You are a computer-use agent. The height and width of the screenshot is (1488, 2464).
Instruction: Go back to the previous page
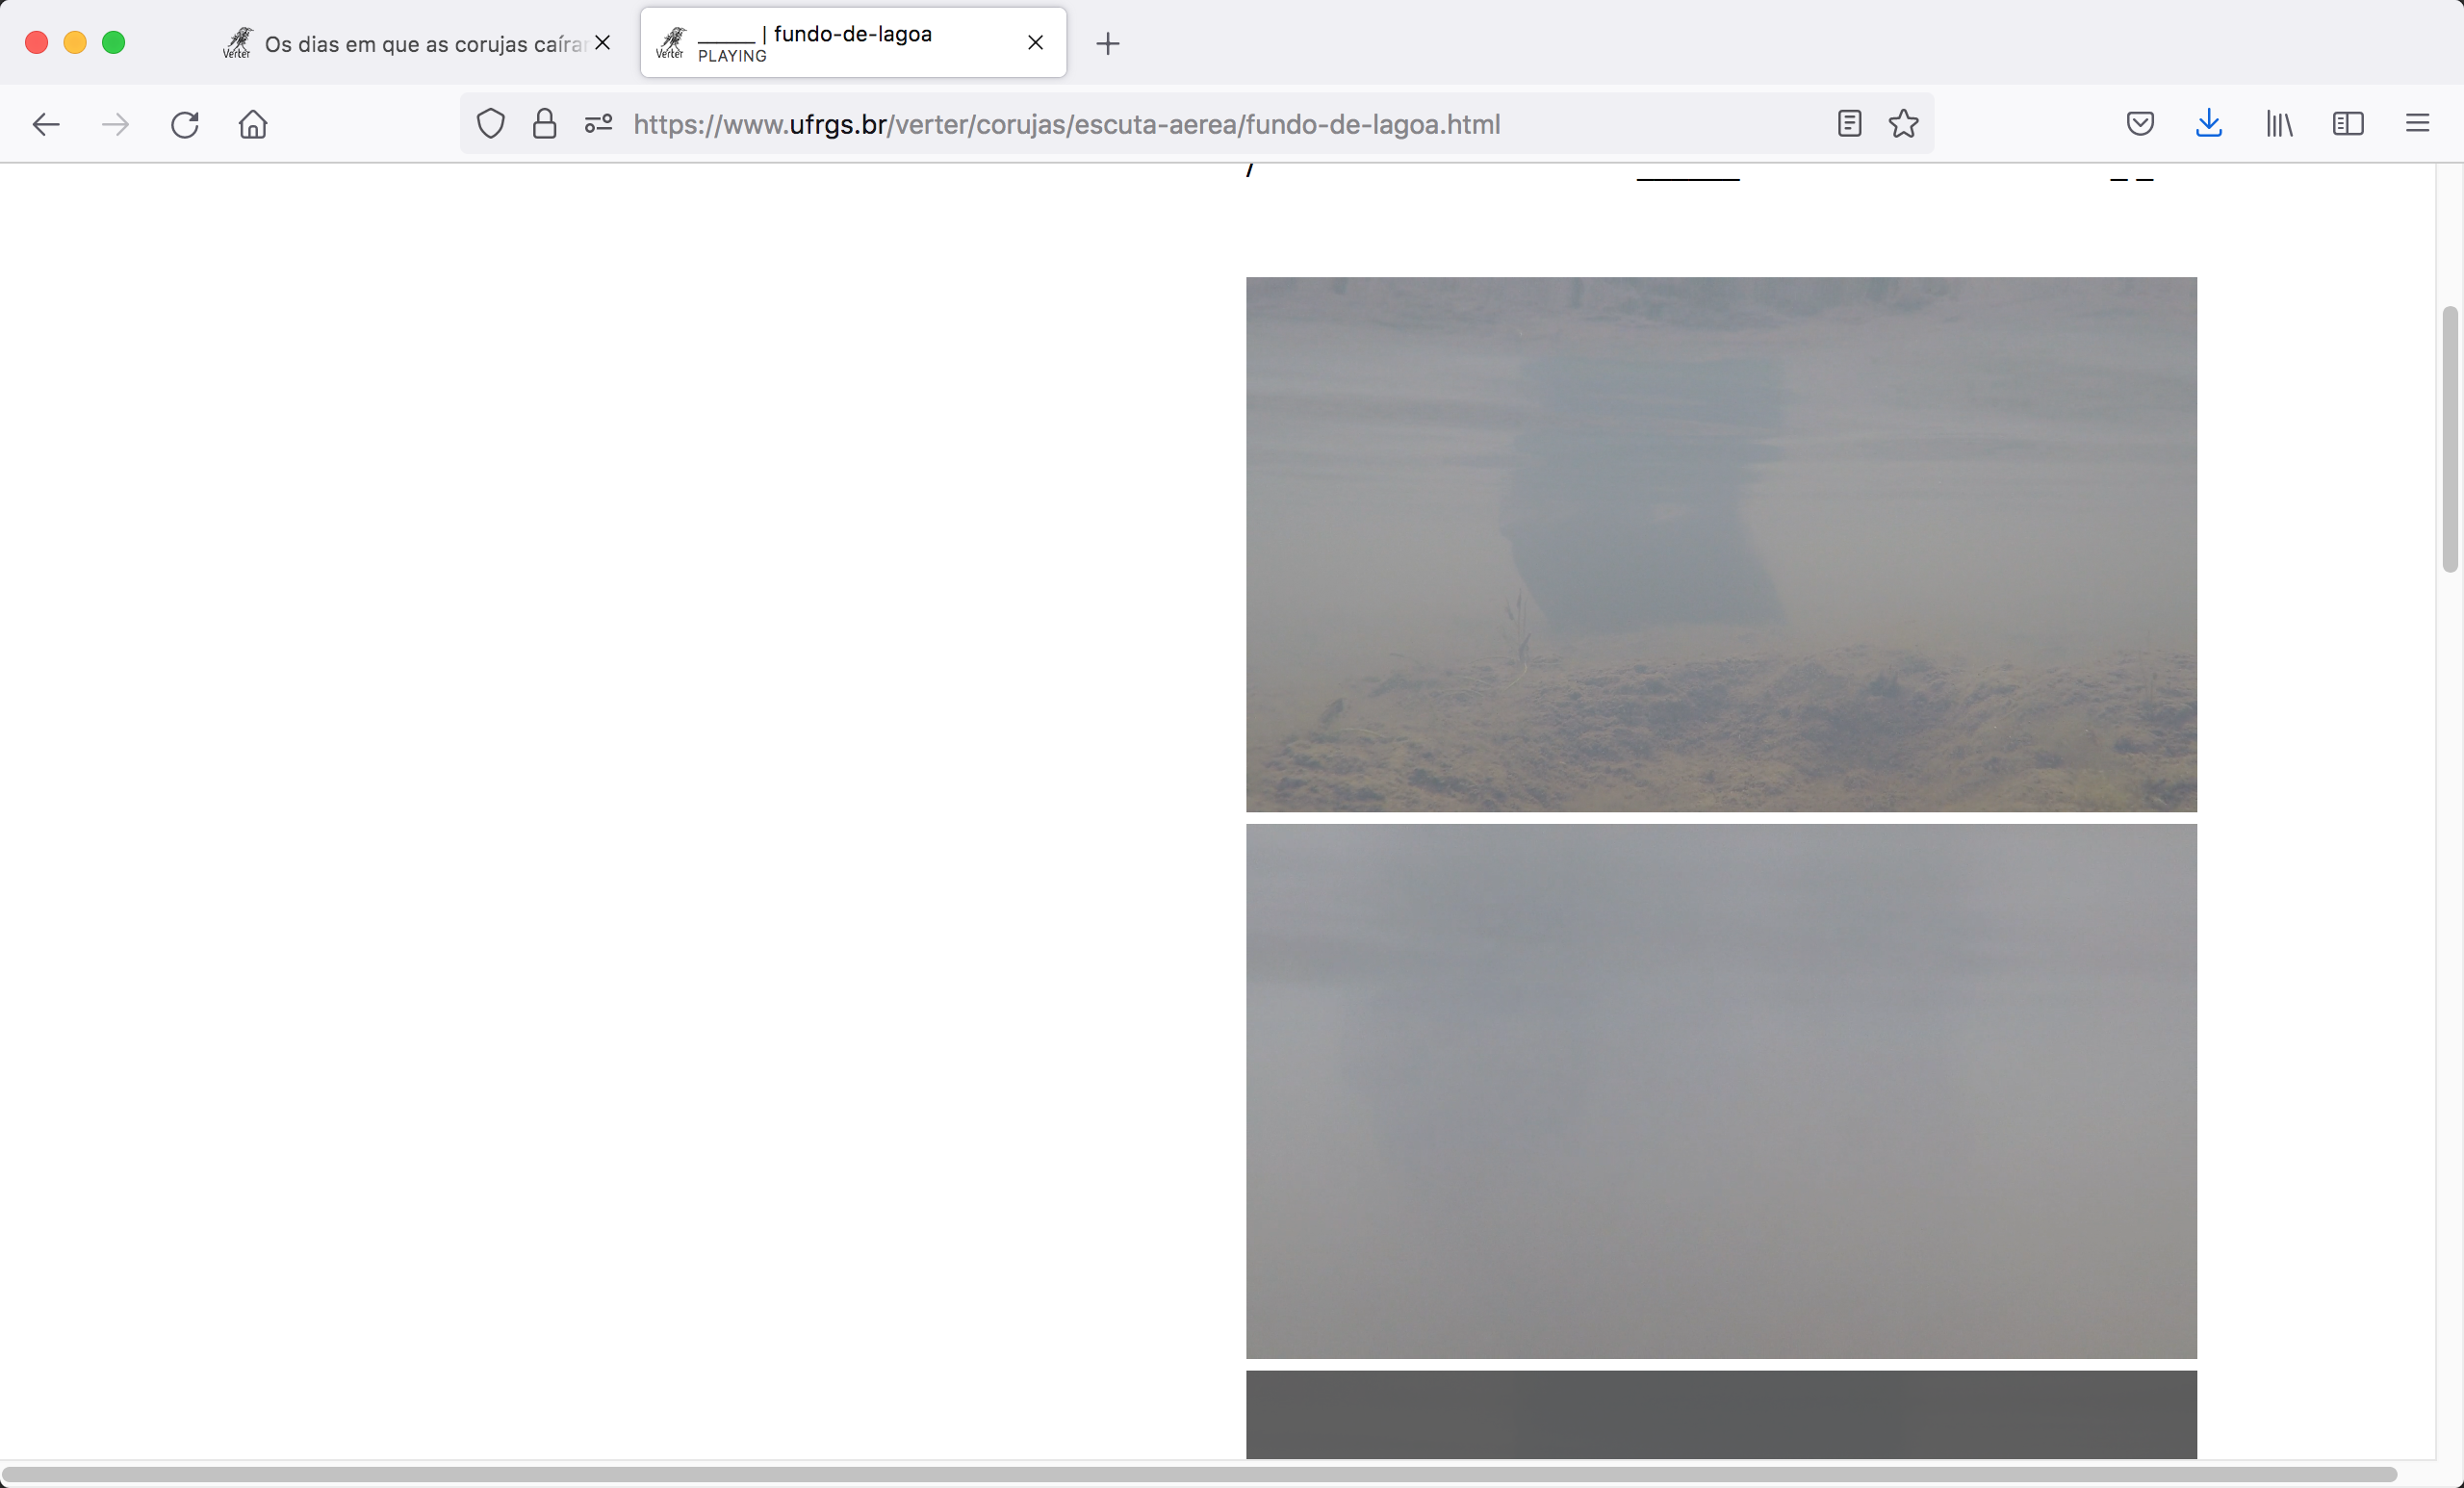pos(46,124)
